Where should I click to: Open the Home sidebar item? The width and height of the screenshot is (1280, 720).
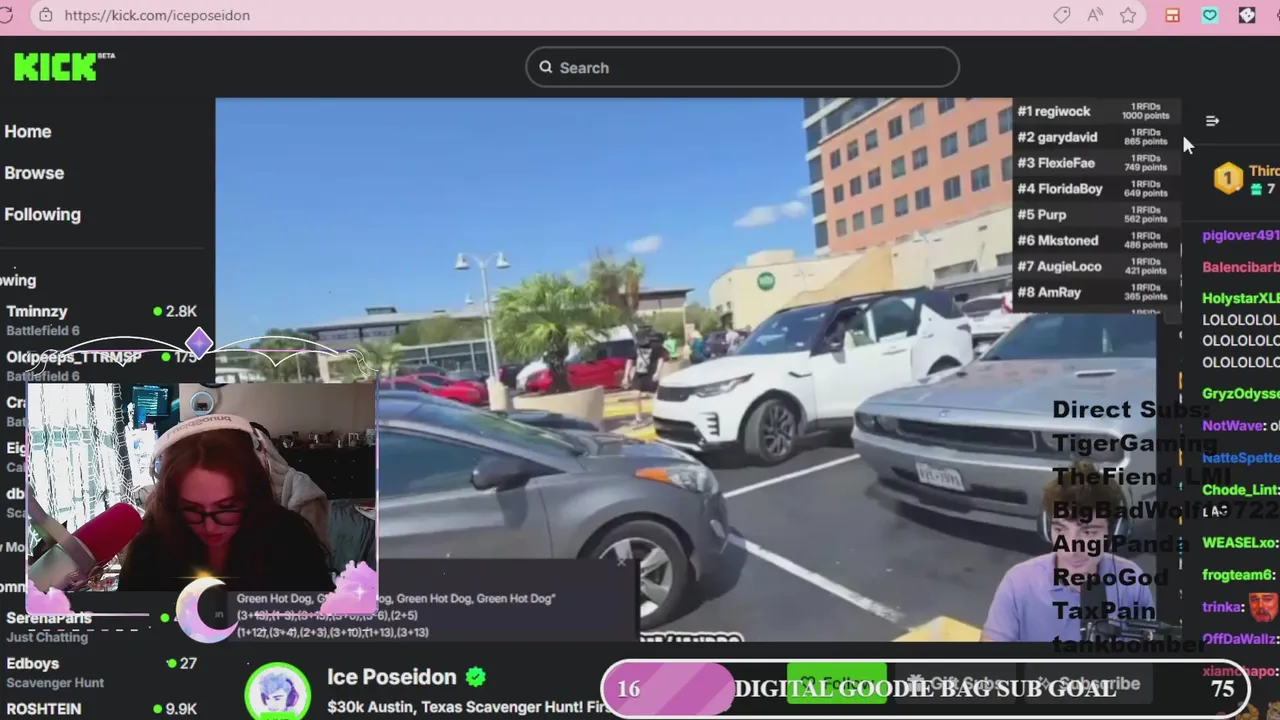tap(28, 131)
